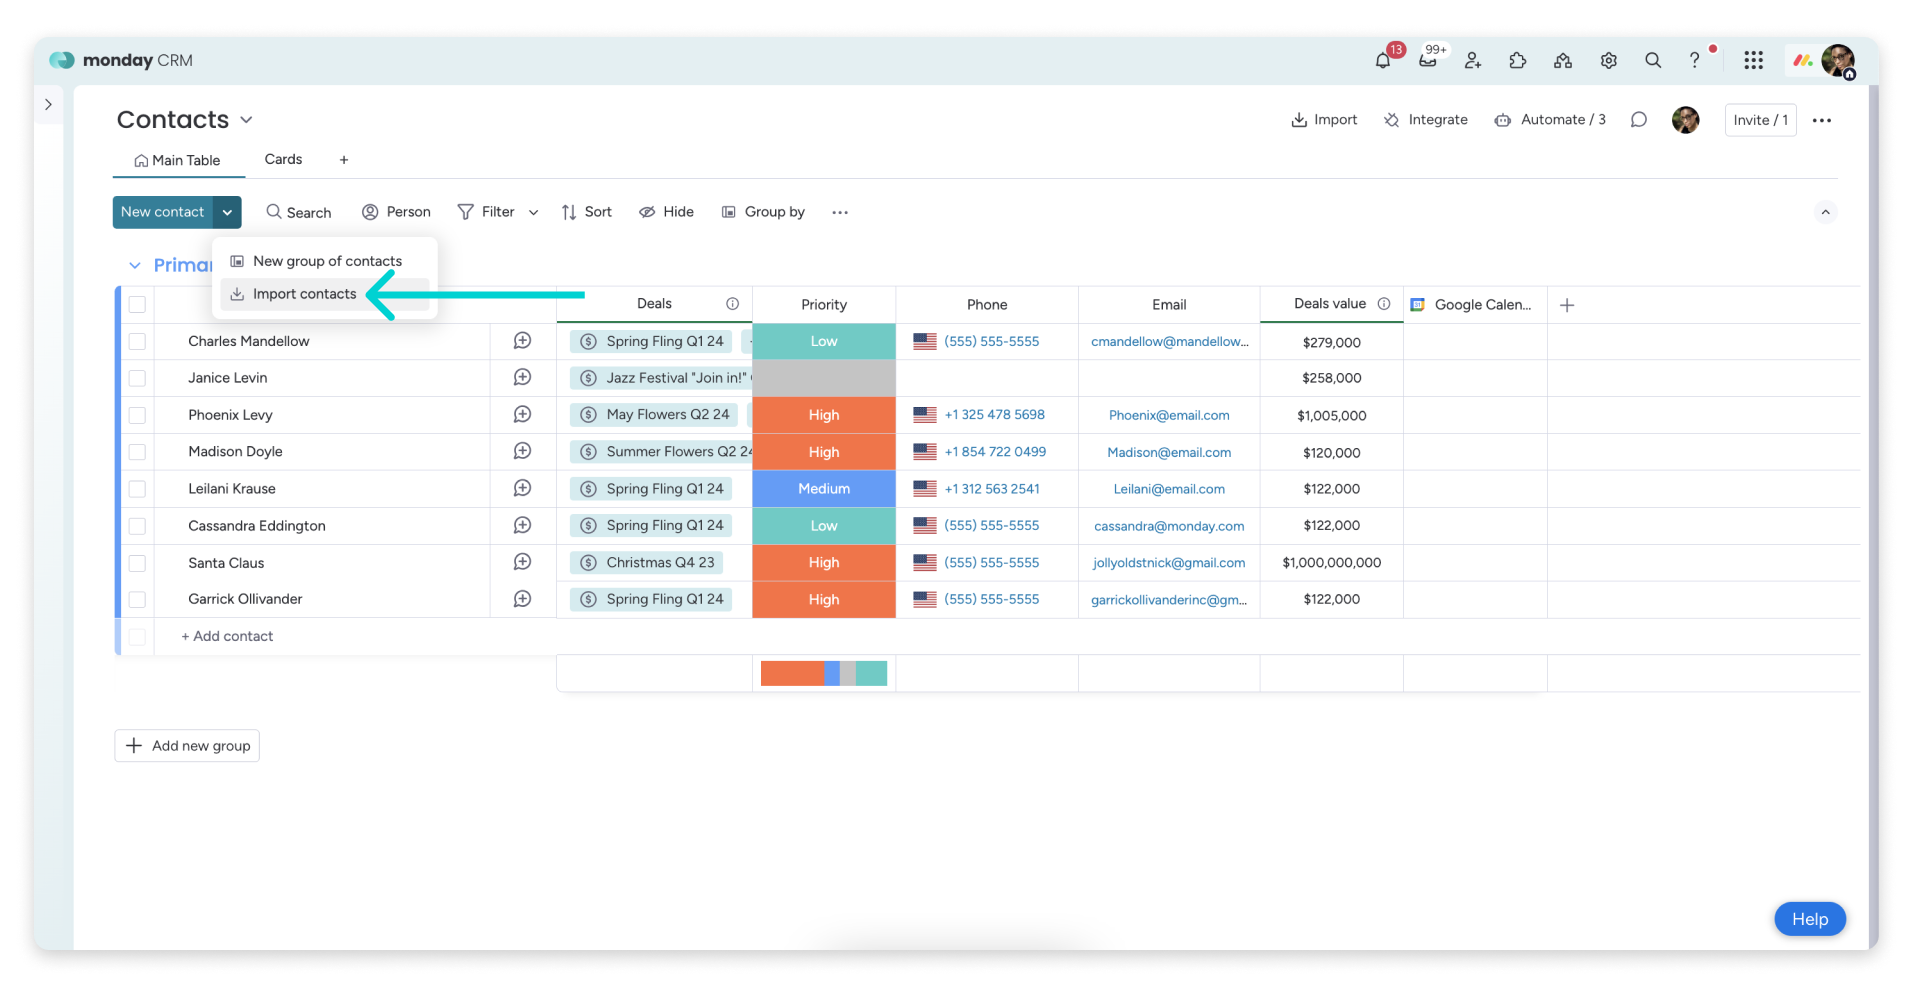This screenshot has height=987, width=1920.
Task: Open Automate / 3 automations
Action: coord(1550,120)
